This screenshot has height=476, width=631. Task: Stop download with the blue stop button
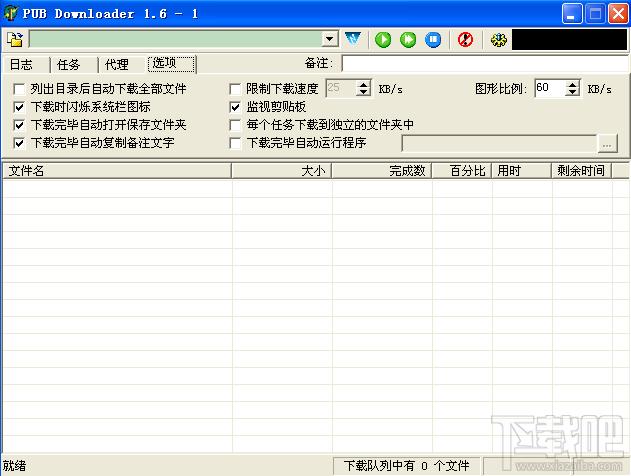click(x=433, y=39)
